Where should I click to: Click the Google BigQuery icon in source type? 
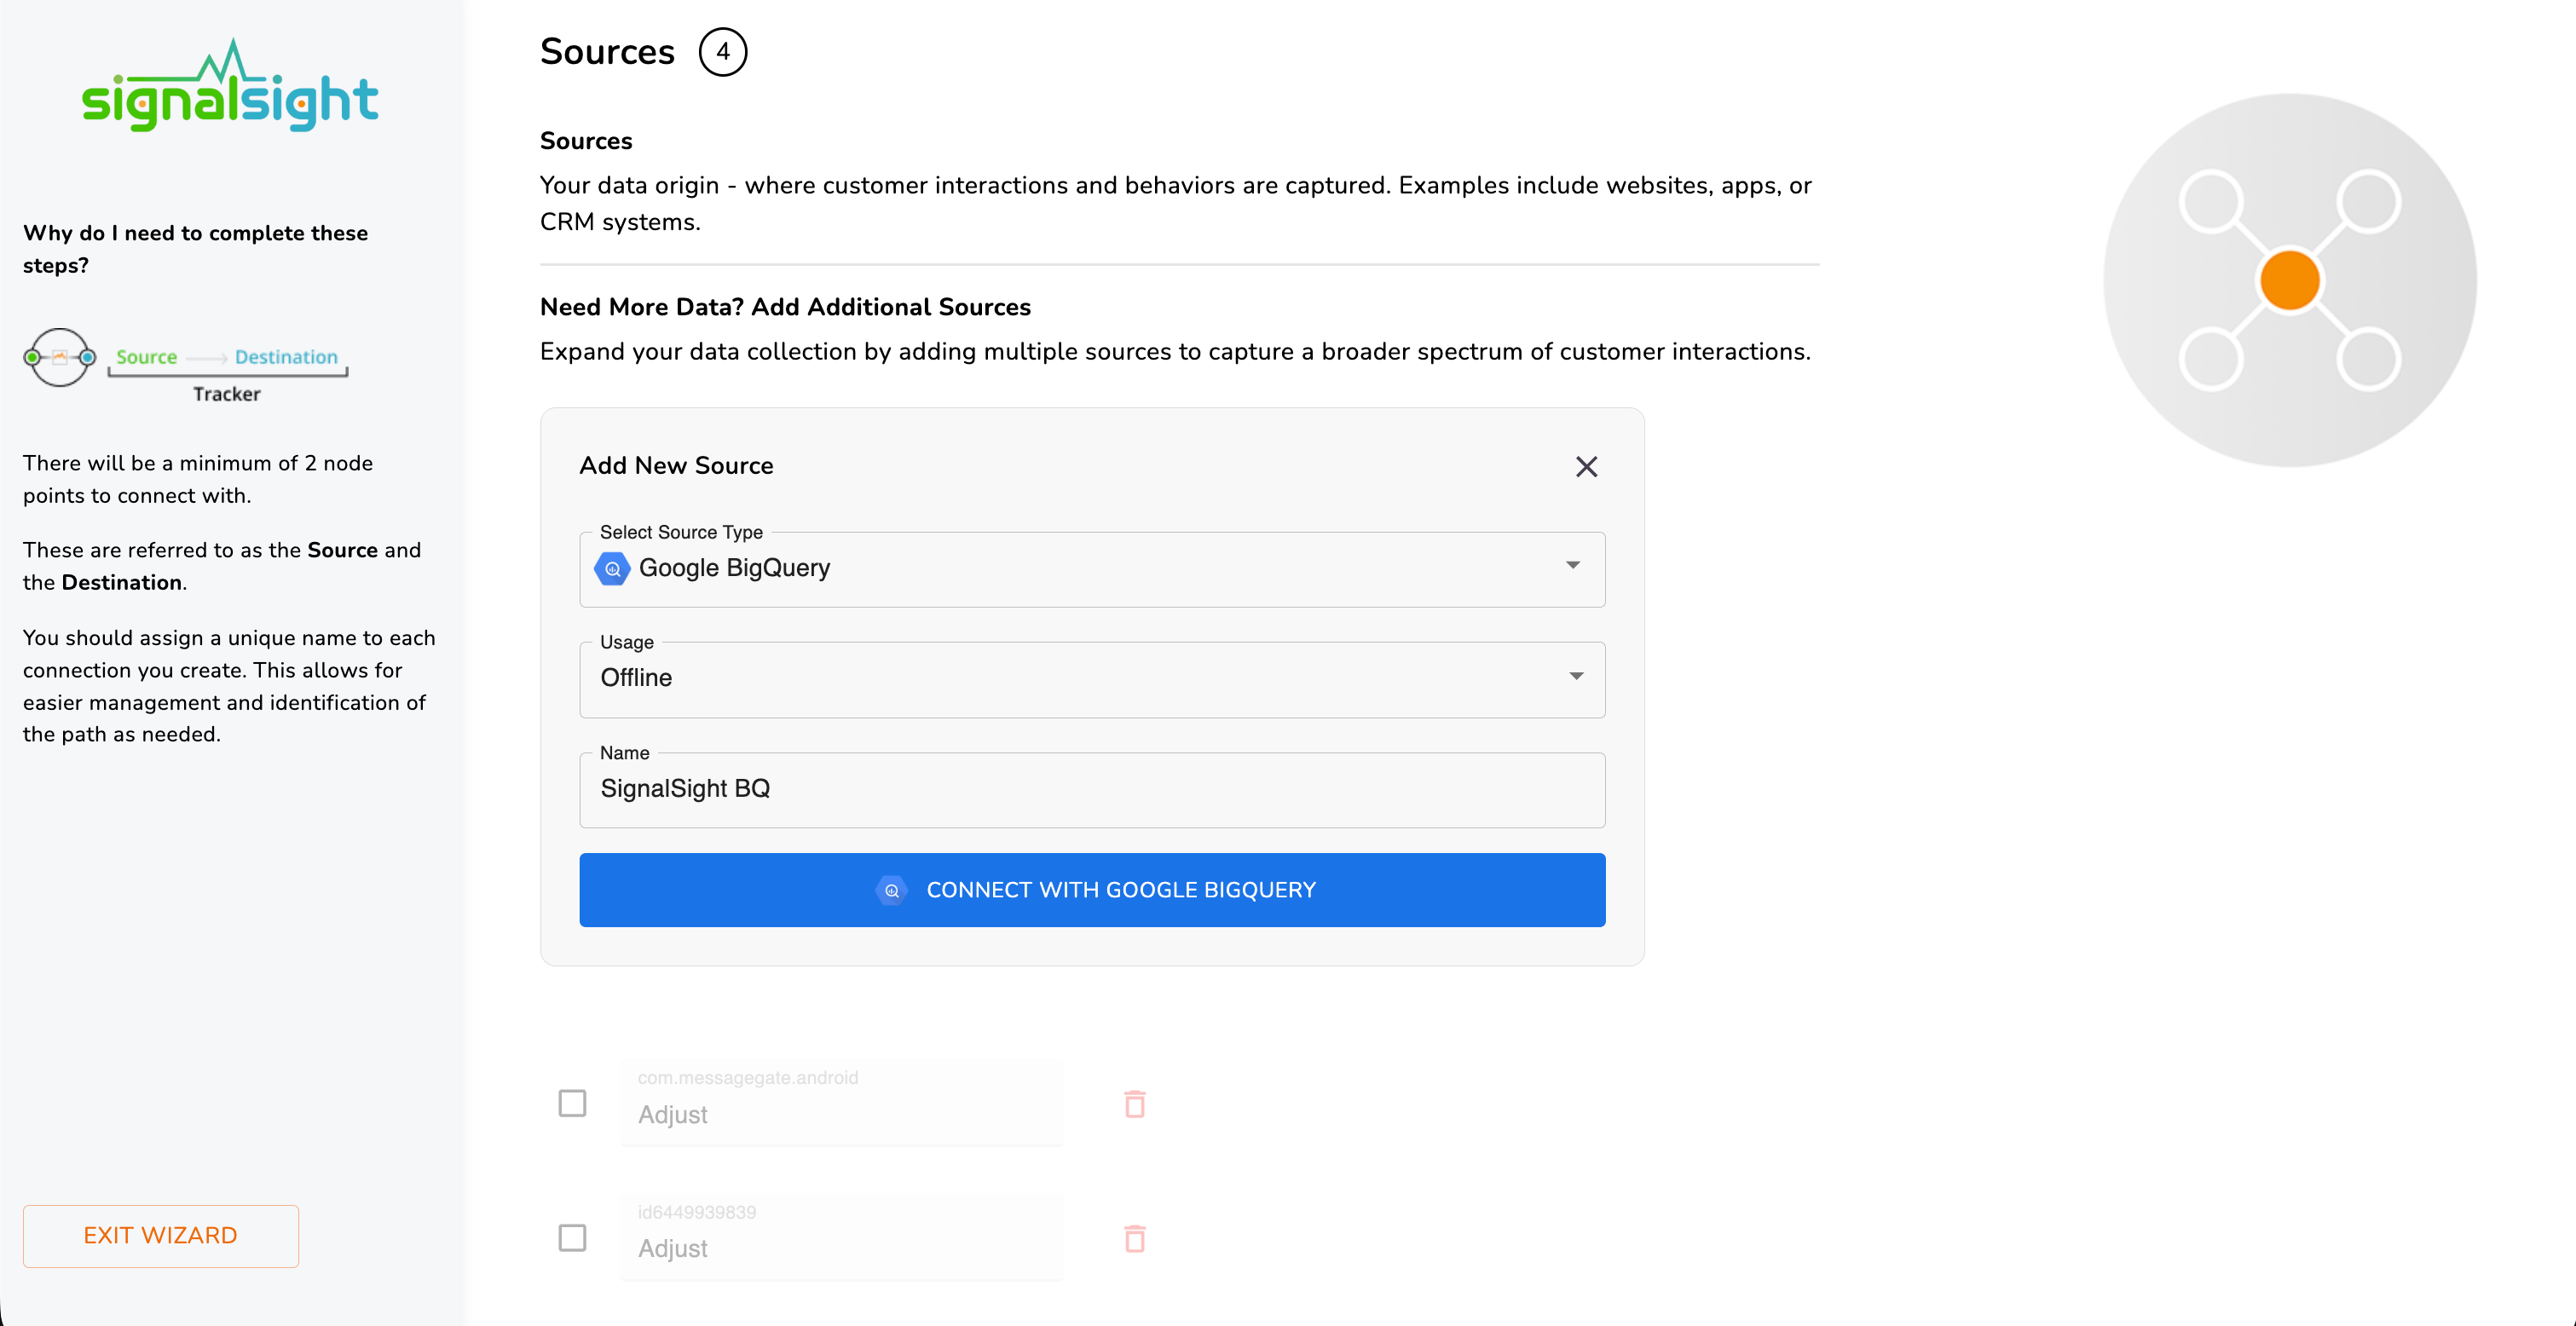(612, 569)
